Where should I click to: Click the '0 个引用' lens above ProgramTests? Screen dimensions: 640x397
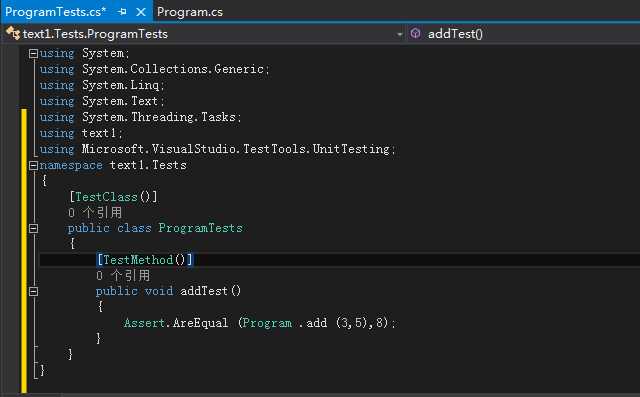[95, 213]
